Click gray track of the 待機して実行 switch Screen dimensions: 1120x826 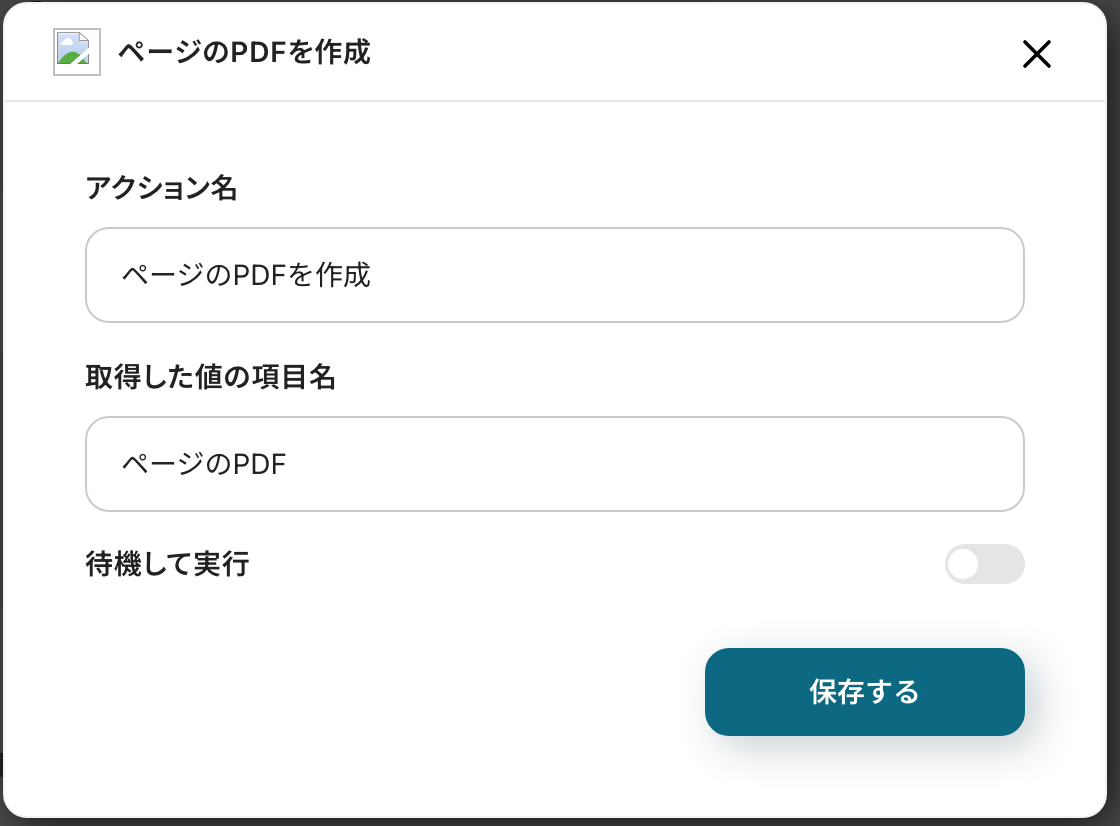[1004, 564]
